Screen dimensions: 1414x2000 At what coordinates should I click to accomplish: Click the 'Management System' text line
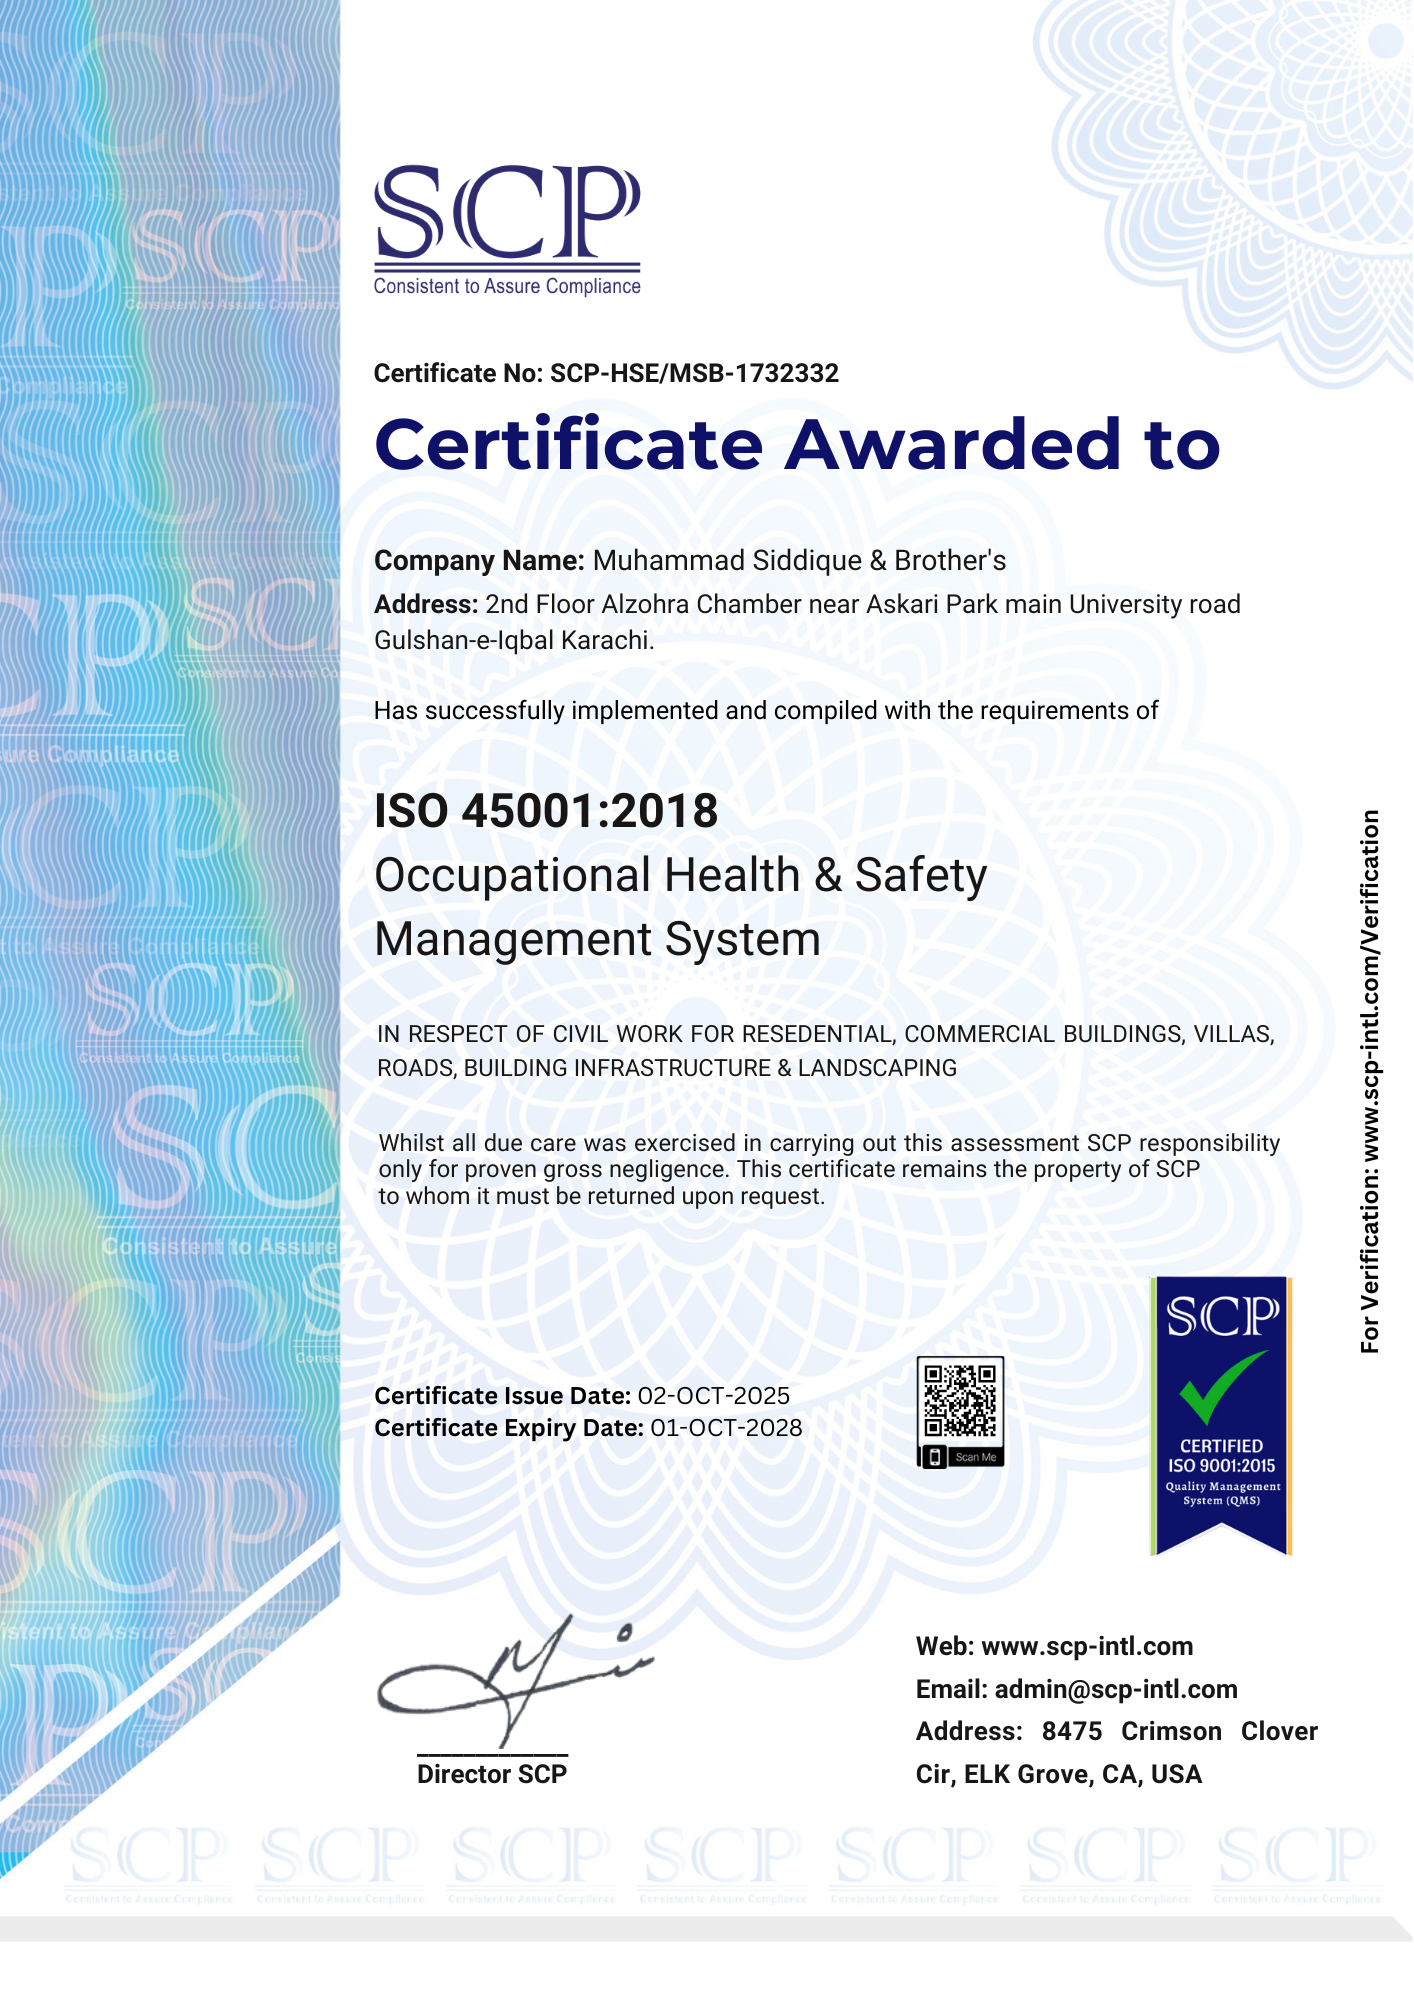(x=597, y=940)
